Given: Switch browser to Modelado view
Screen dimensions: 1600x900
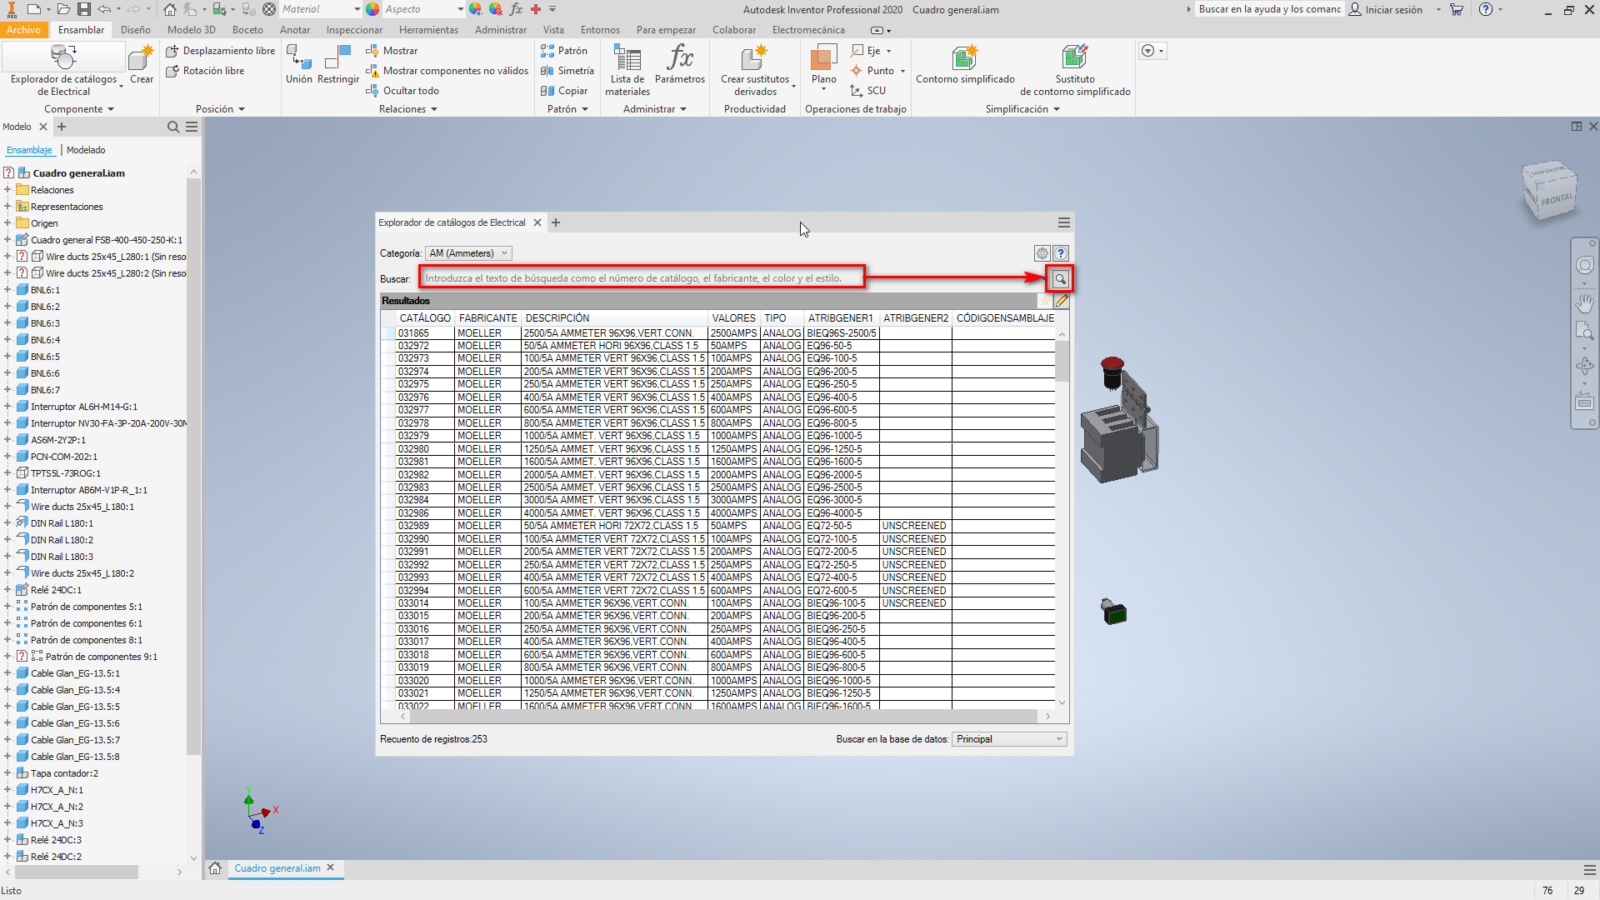Looking at the screenshot, I should (86, 150).
